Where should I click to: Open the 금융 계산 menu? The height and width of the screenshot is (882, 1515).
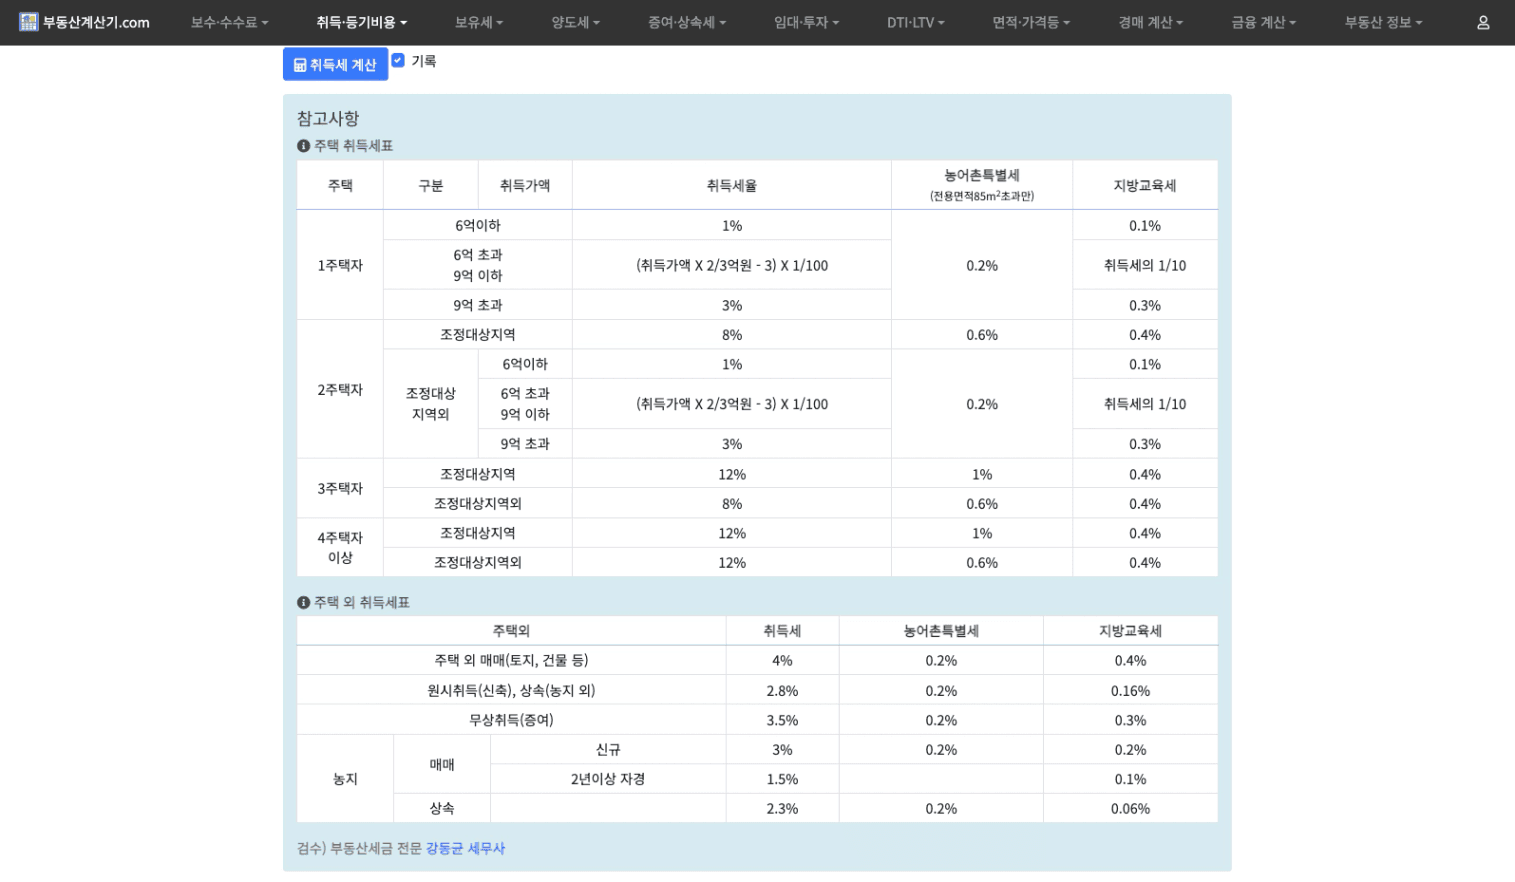point(1263,22)
